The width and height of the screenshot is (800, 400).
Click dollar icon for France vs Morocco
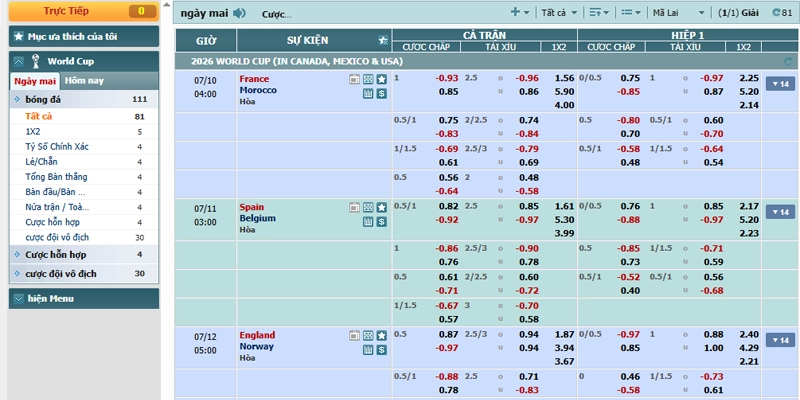click(x=382, y=93)
